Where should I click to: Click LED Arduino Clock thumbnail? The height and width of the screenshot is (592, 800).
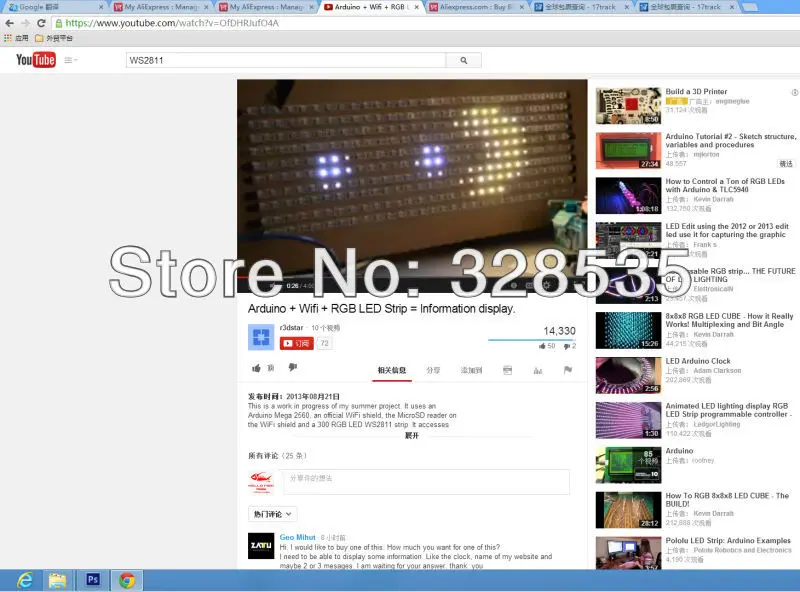pos(629,376)
